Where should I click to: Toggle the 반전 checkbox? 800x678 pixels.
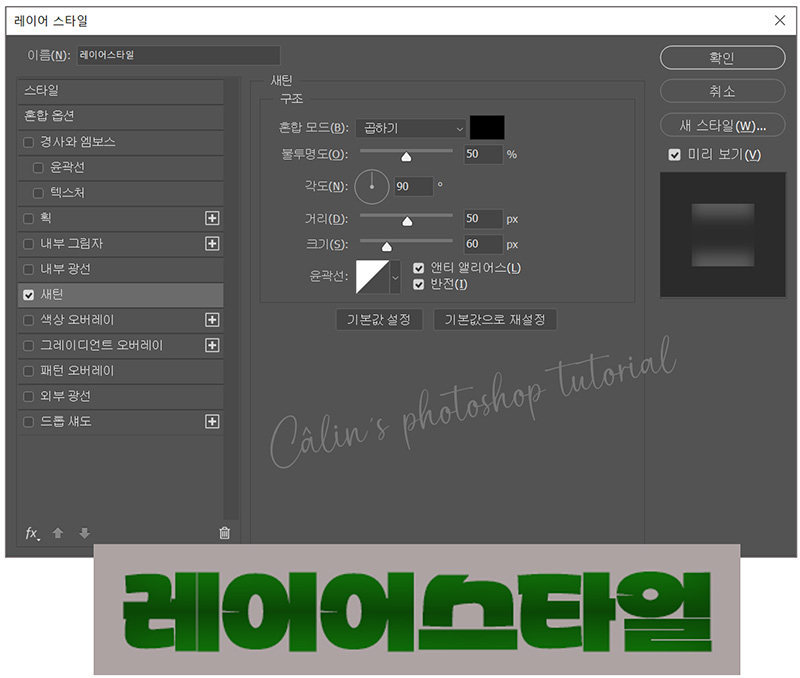tap(419, 284)
